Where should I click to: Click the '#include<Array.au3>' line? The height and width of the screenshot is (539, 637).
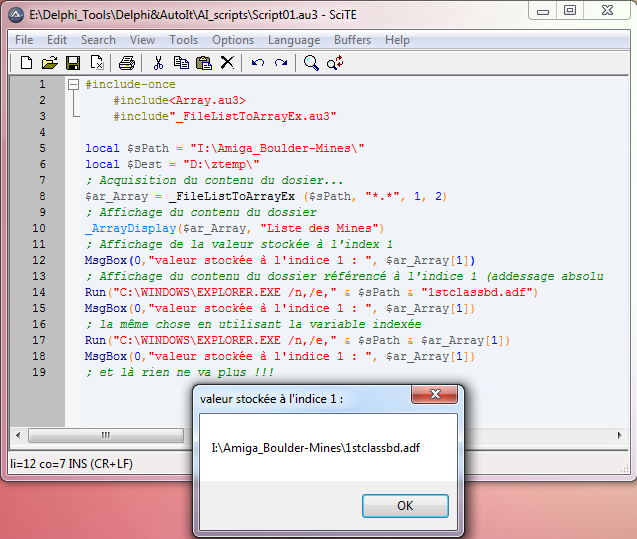pyautogui.click(x=180, y=100)
